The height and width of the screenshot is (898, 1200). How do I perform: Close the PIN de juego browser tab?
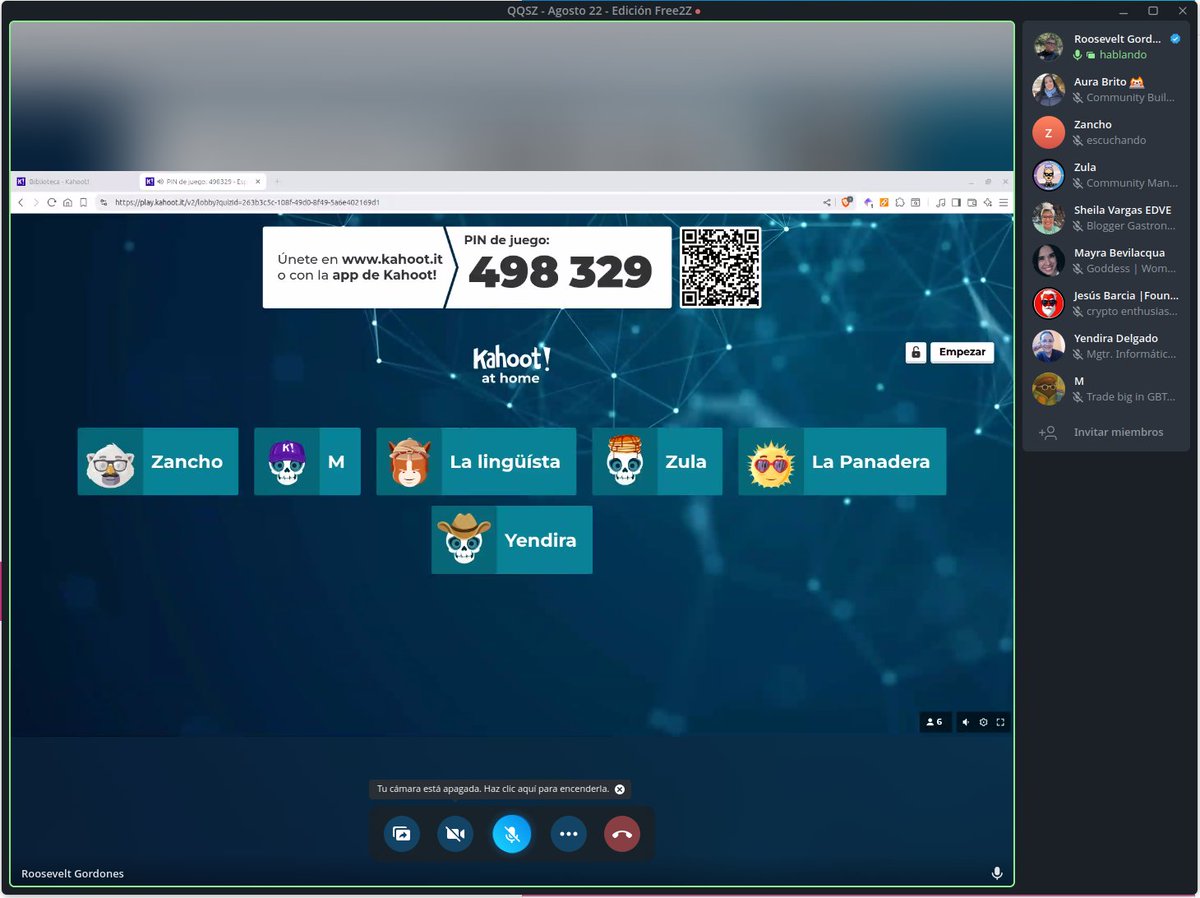[258, 181]
